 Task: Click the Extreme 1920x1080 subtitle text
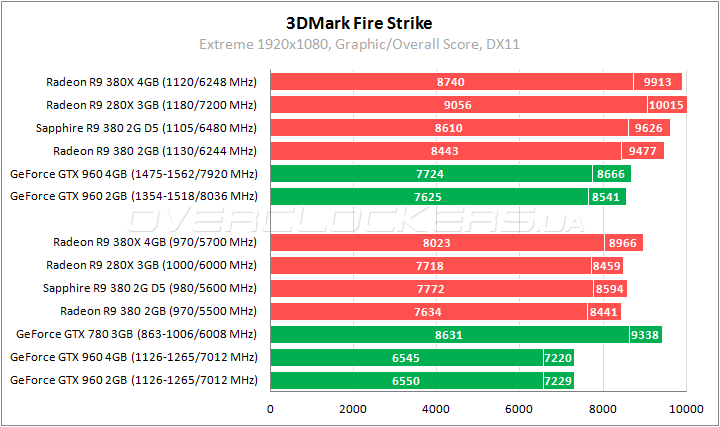[x=359, y=45]
